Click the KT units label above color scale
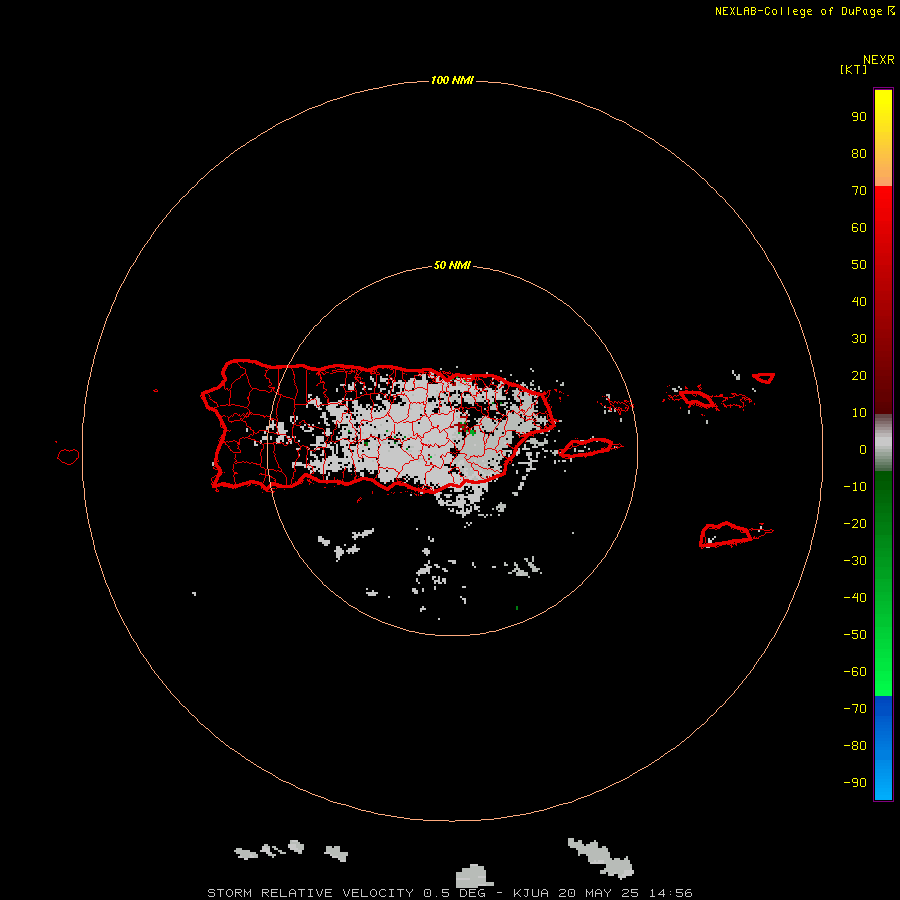The image size is (900, 900). [853, 69]
